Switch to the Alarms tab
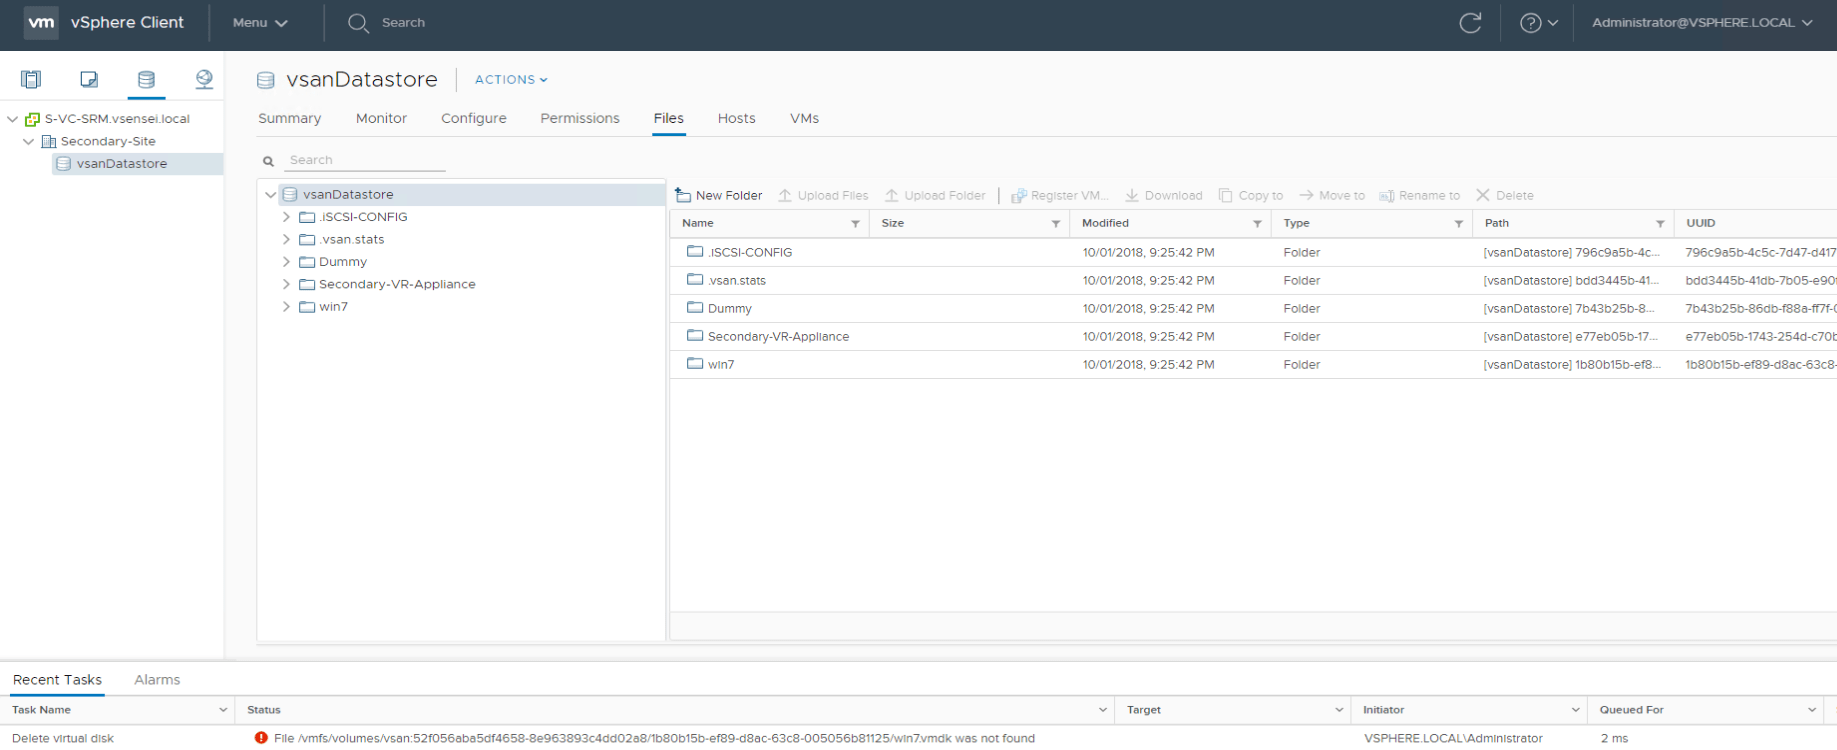This screenshot has width=1837, height=750. [x=157, y=680]
